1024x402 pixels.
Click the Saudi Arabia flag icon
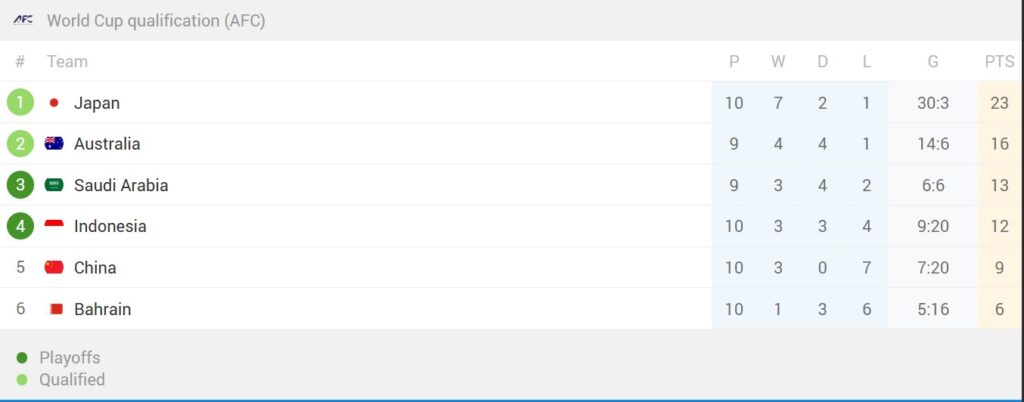[54, 185]
